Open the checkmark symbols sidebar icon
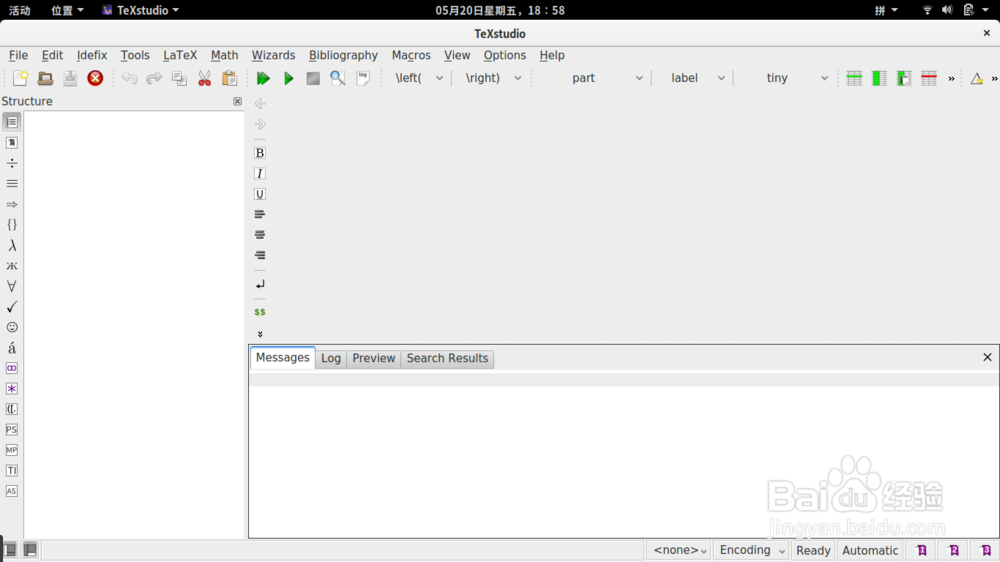 point(11,307)
